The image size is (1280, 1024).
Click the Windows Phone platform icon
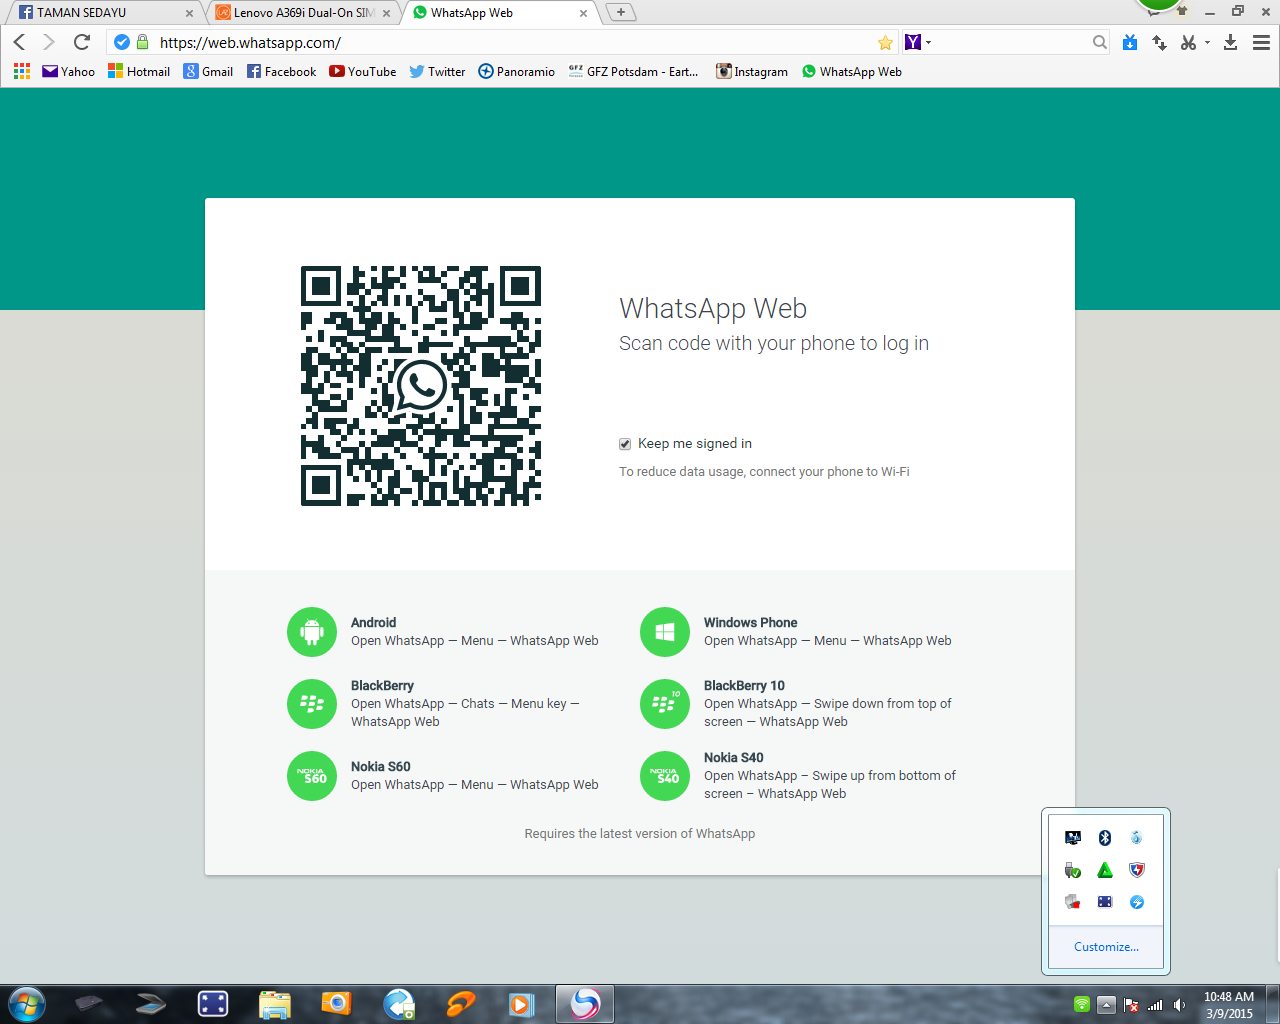(x=665, y=632)
